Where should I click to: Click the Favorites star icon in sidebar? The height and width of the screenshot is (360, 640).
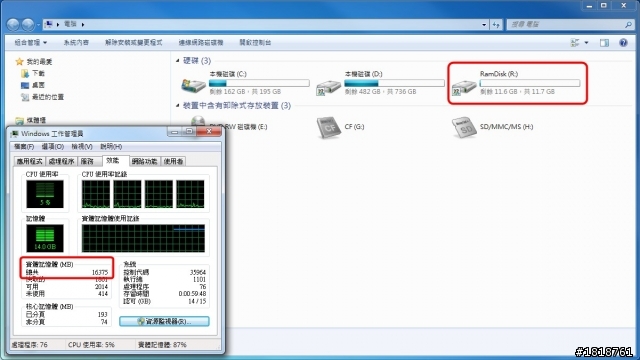(19, 62)
